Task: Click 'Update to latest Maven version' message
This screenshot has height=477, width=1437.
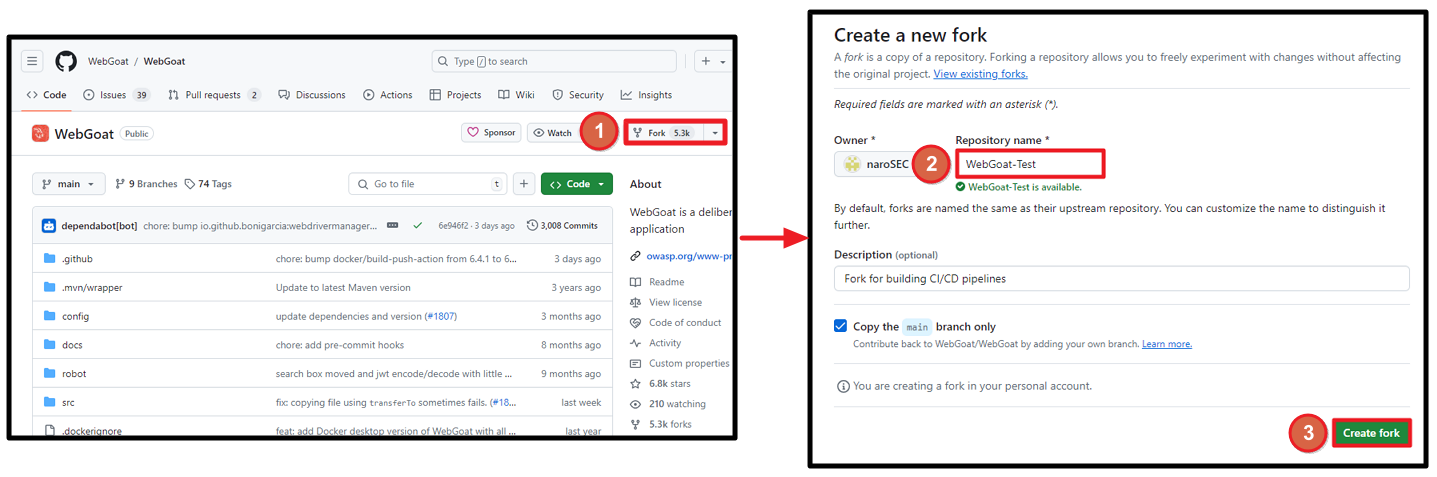Action: click(343, 287)
